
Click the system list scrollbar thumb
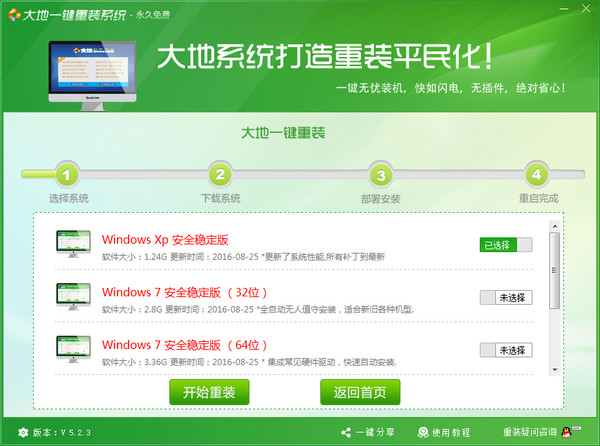pos(554,270)
